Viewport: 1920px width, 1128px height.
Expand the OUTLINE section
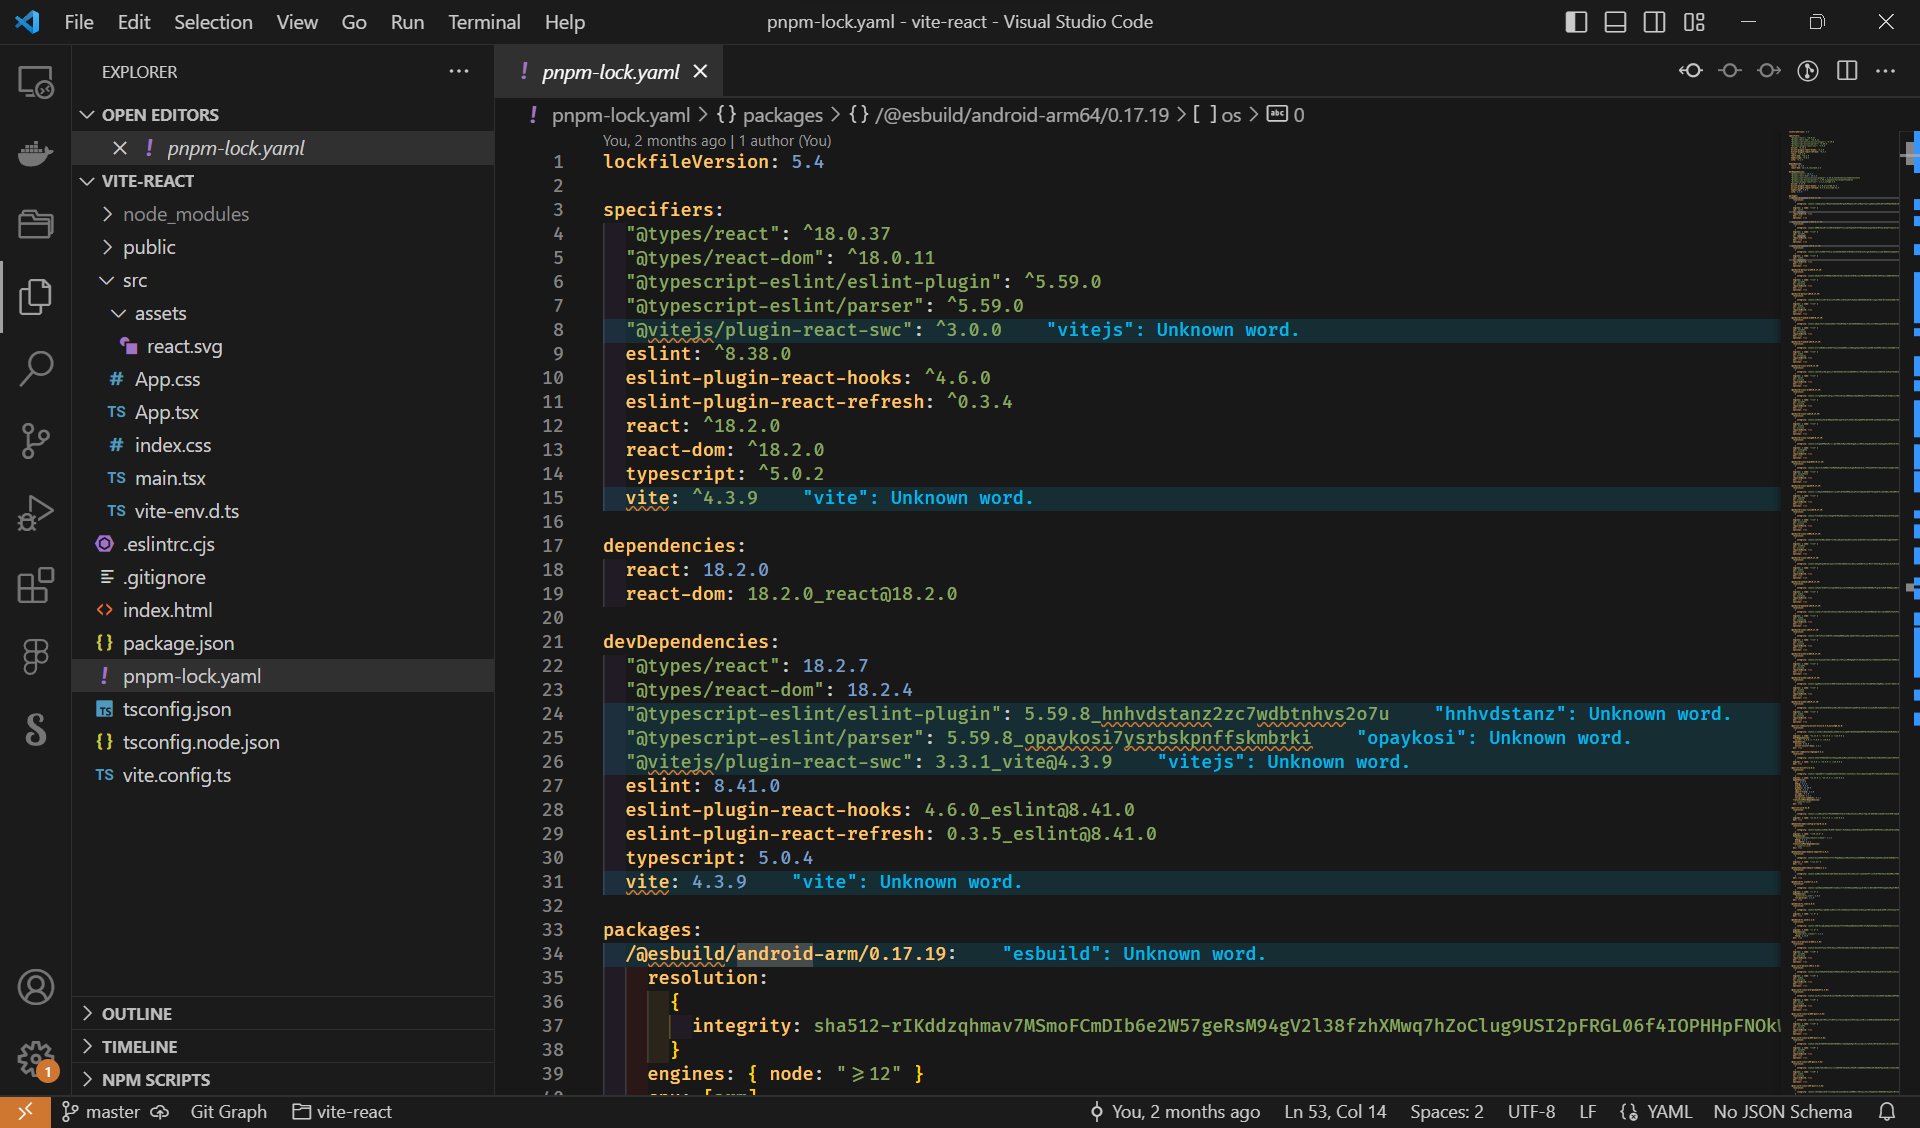coord(284,1013)
